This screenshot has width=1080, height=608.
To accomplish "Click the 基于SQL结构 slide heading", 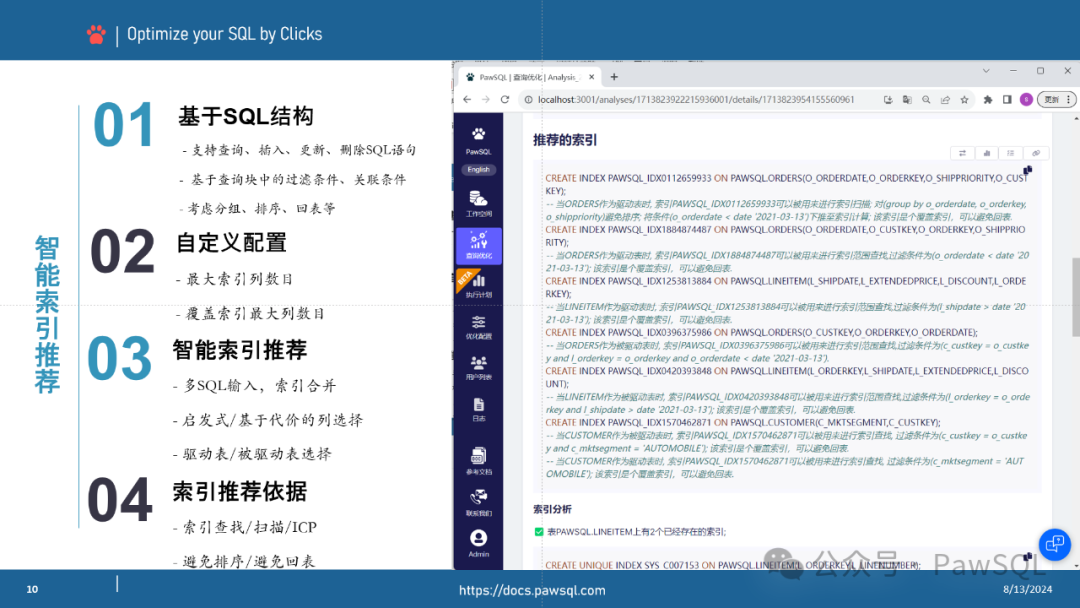I will (x=246, y=116).
